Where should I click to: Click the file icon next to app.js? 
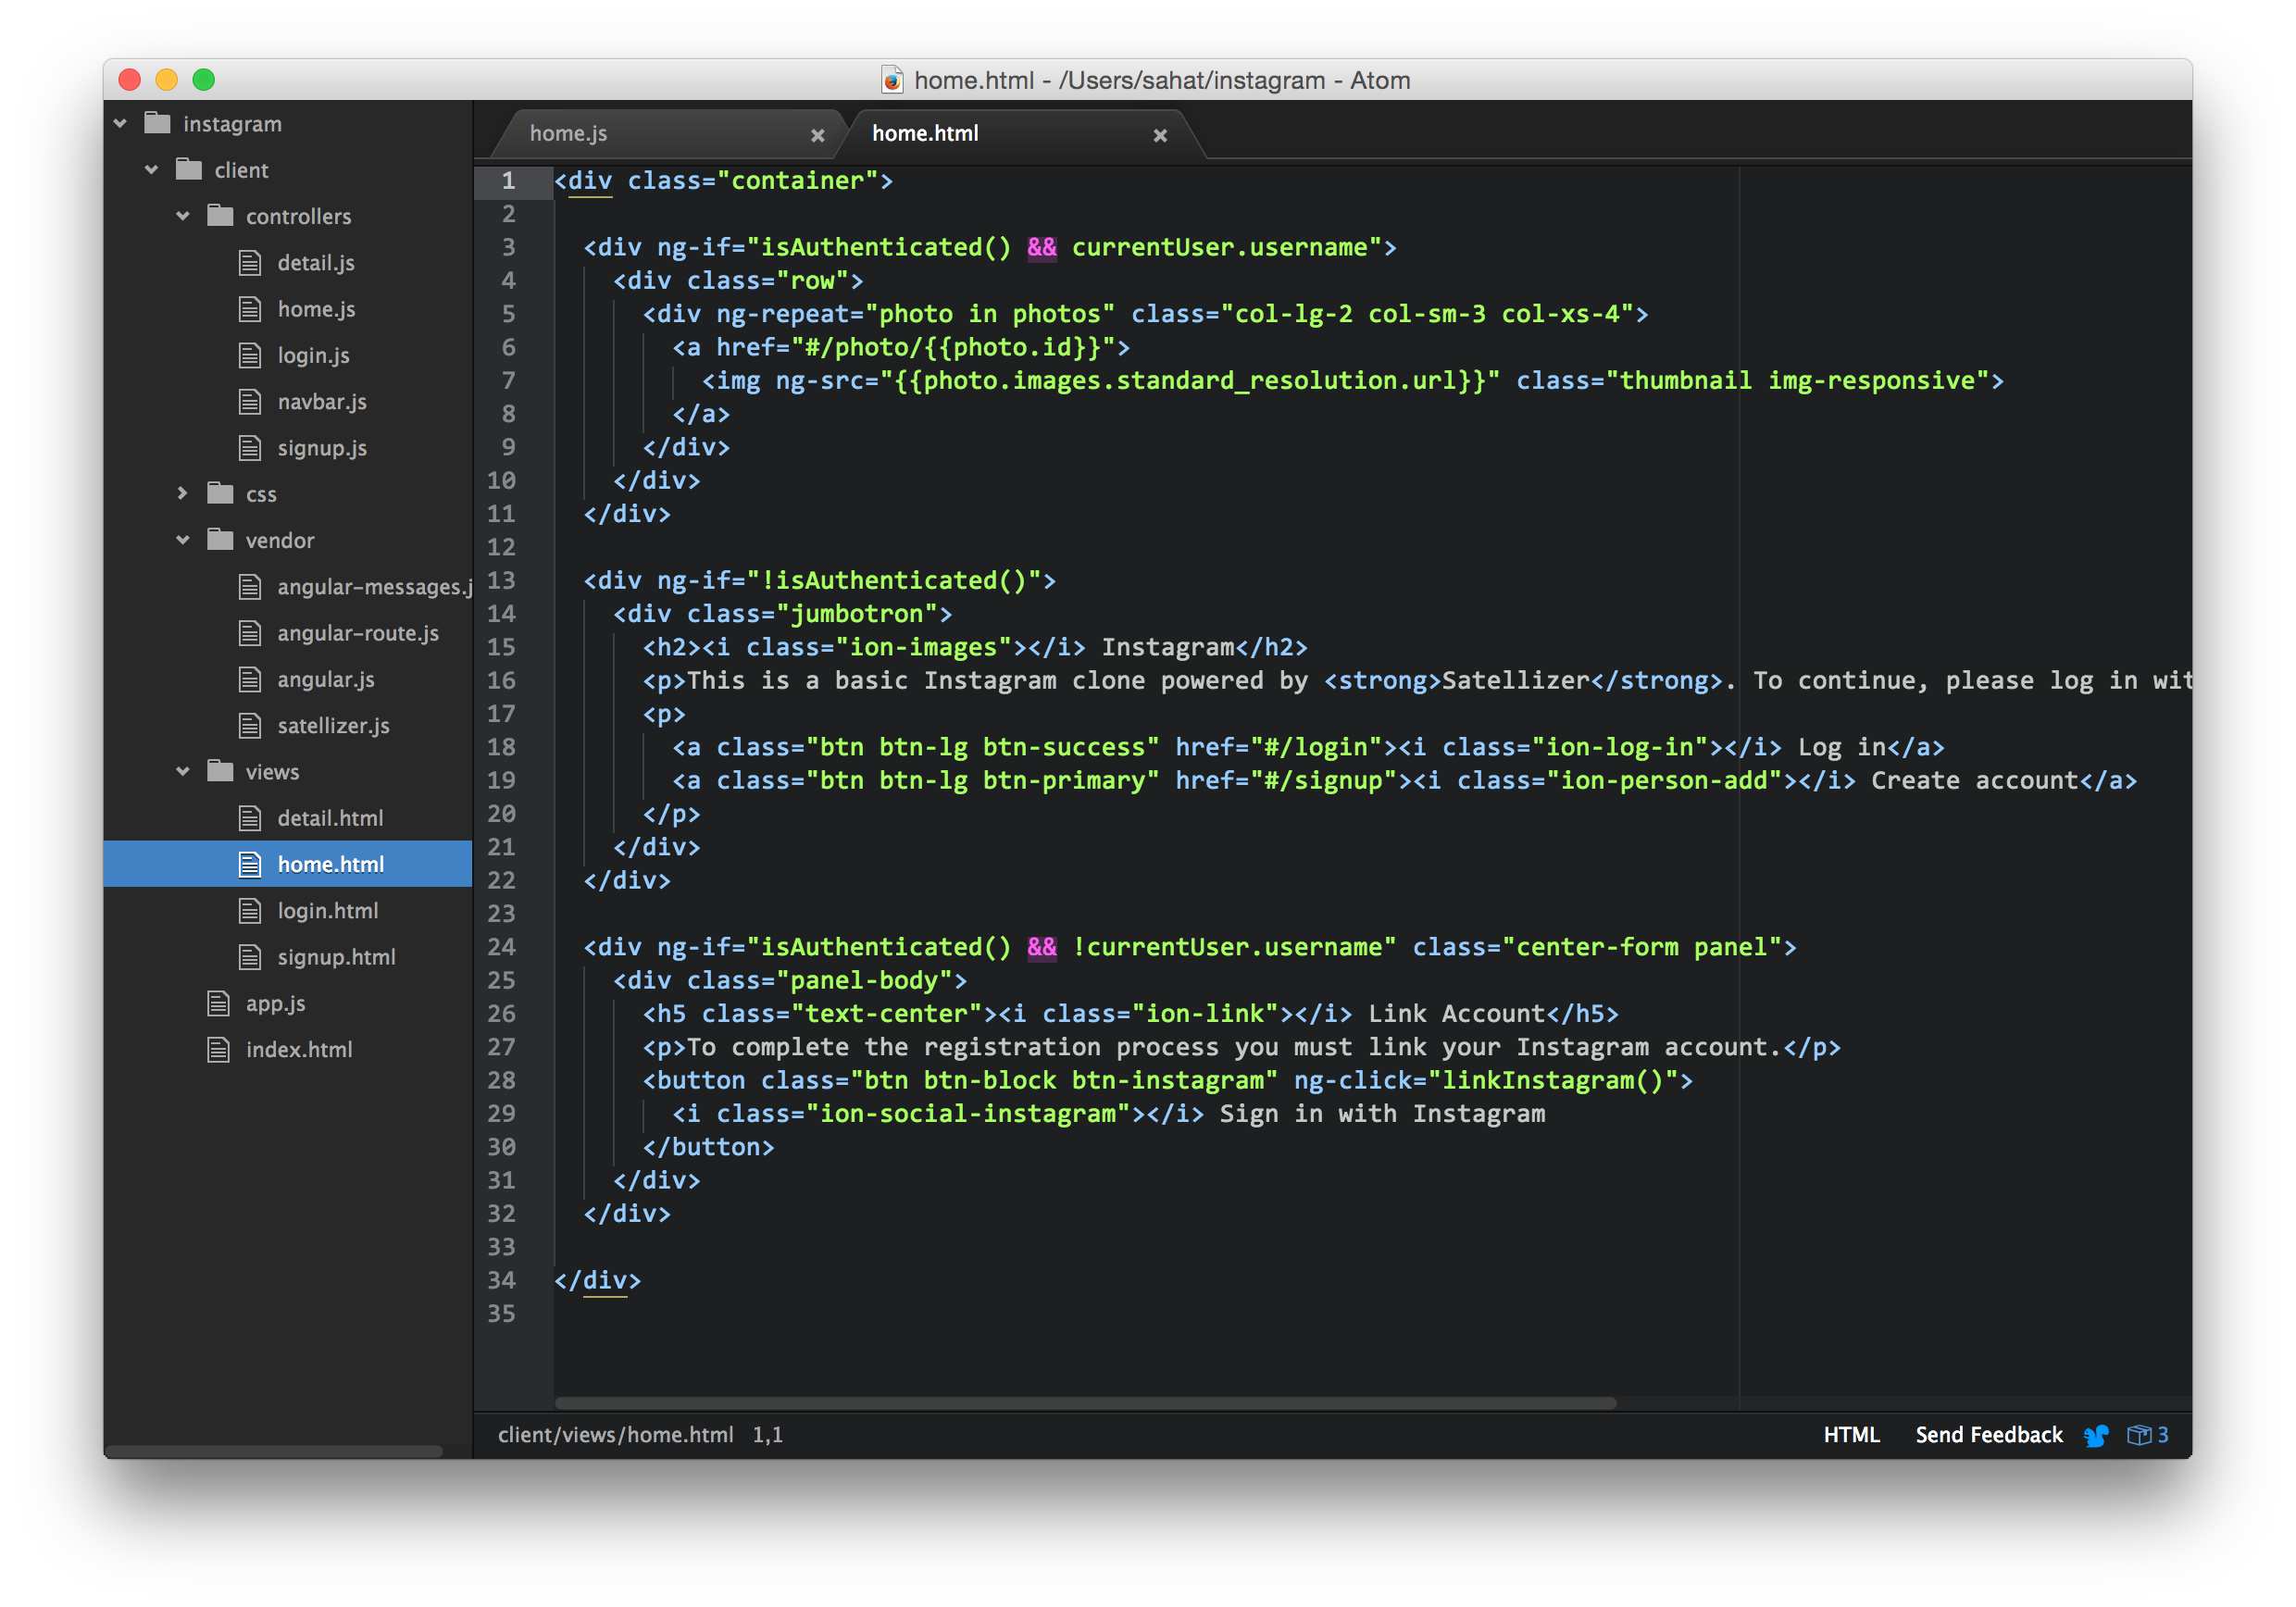tap(218, 1003)
